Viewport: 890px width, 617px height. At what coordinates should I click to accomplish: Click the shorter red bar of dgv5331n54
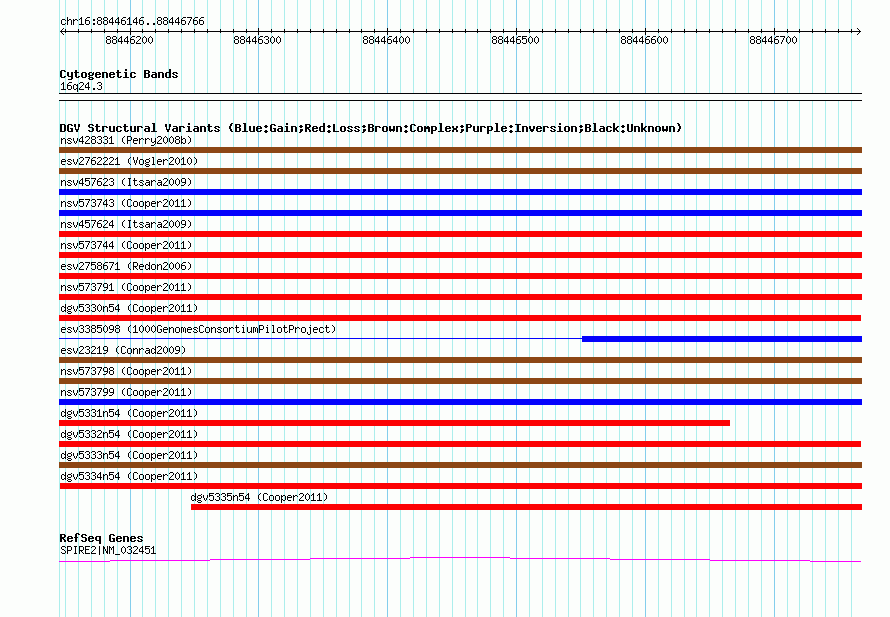tap(394, 423)
